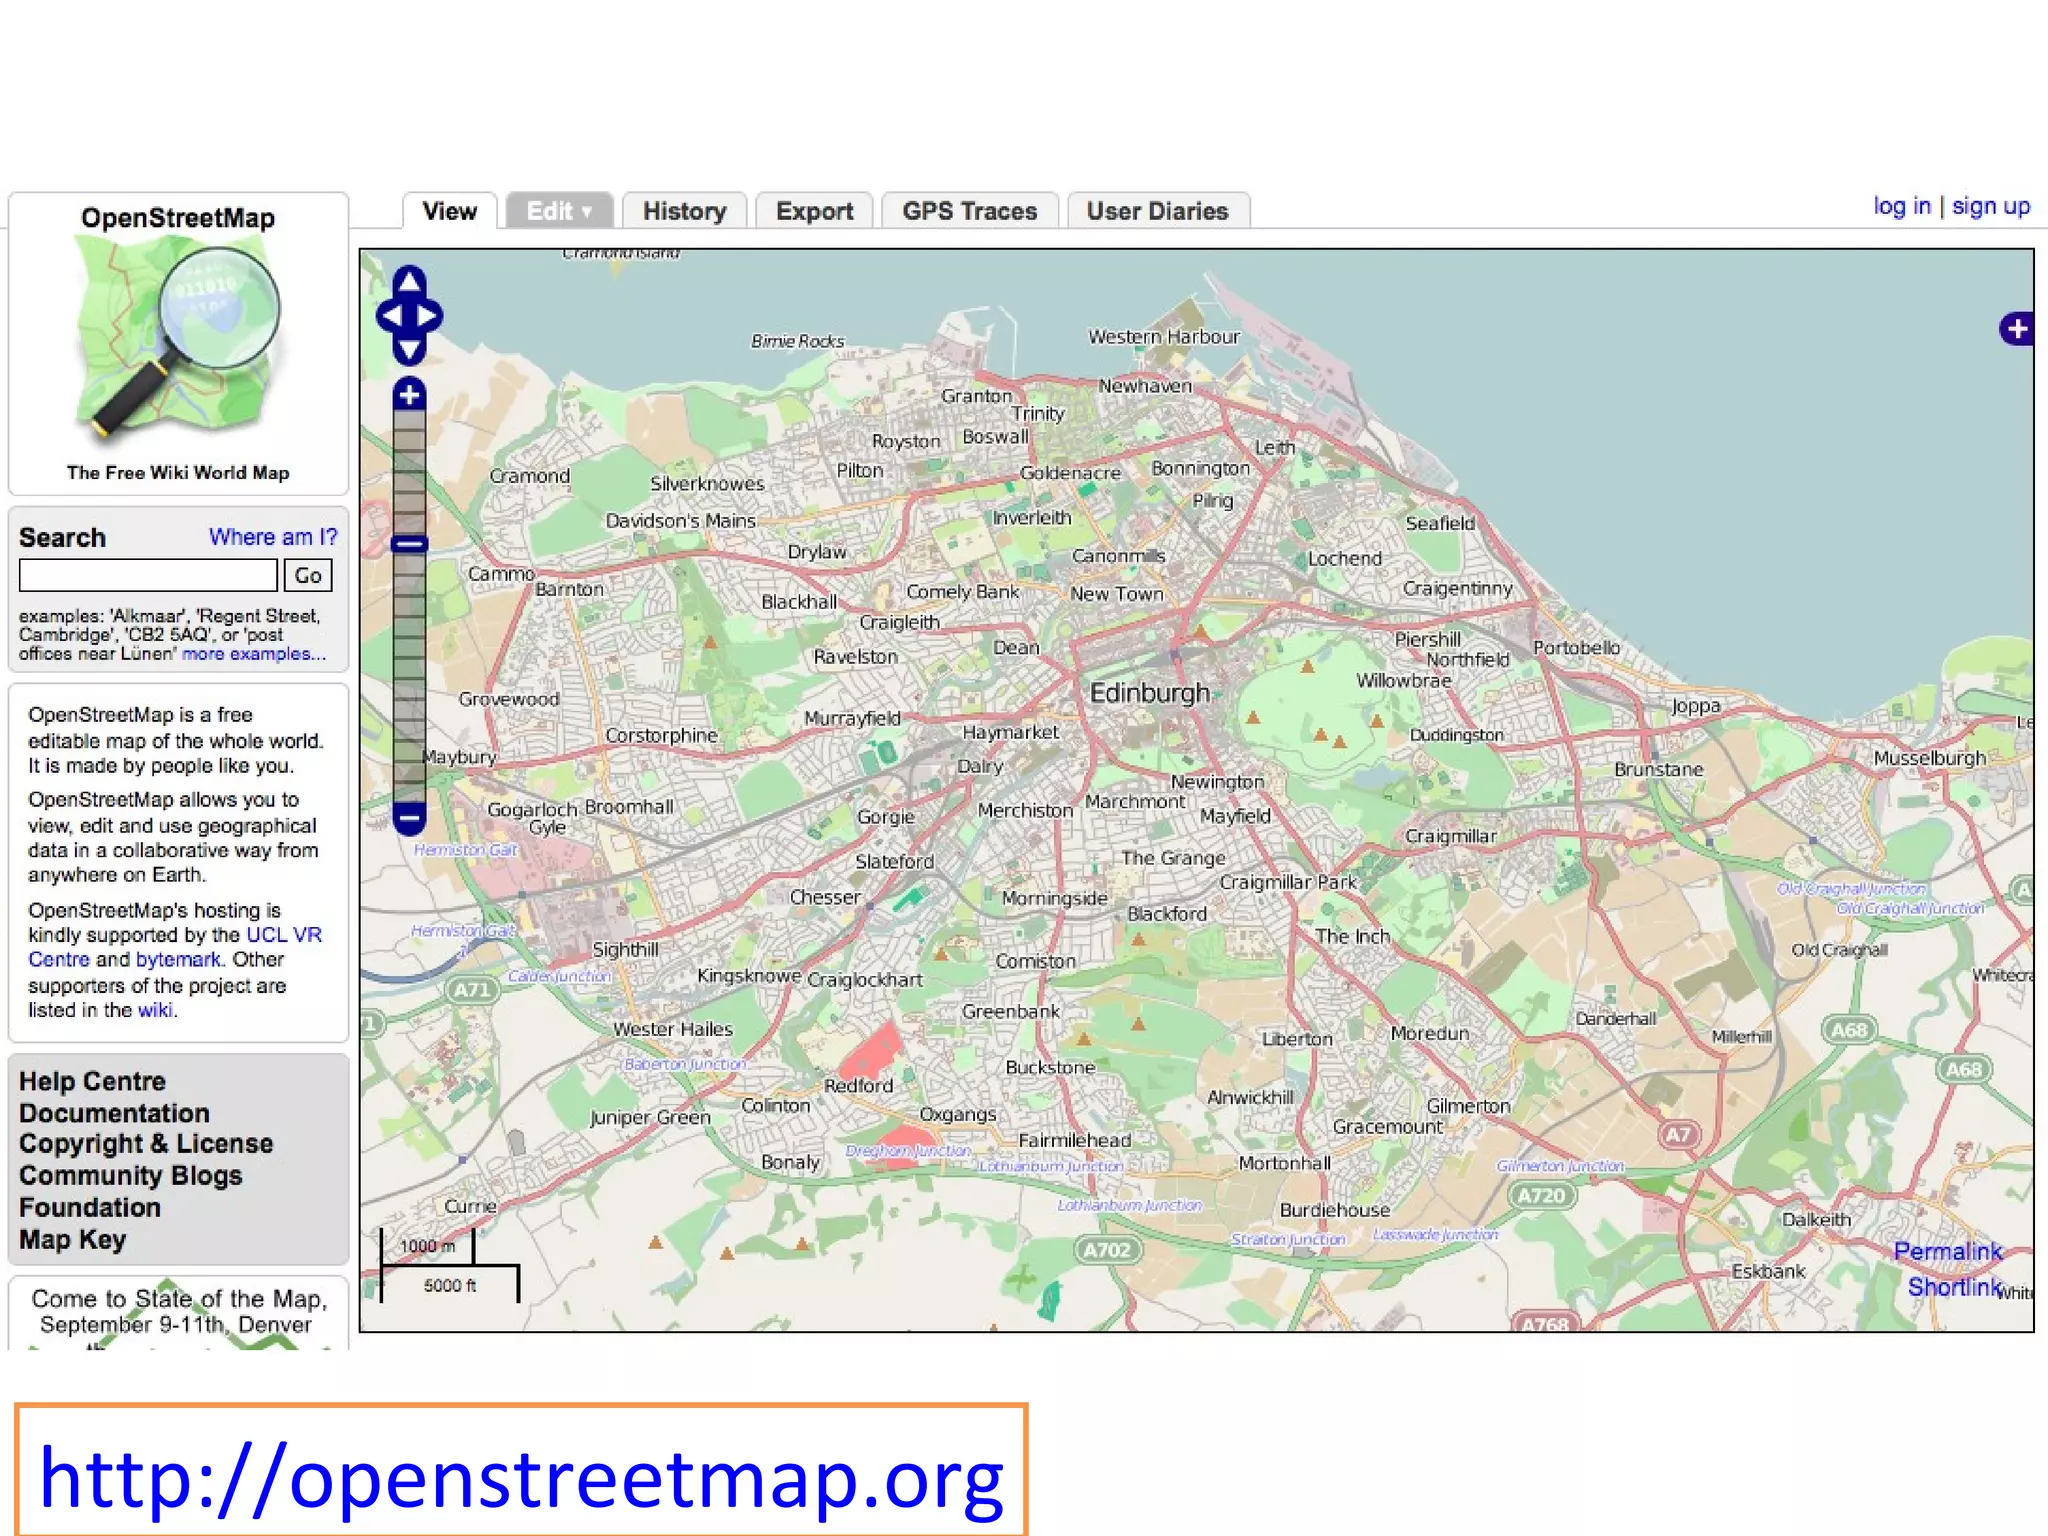Open the Edit dropdown tab

[x=560, y=212]
